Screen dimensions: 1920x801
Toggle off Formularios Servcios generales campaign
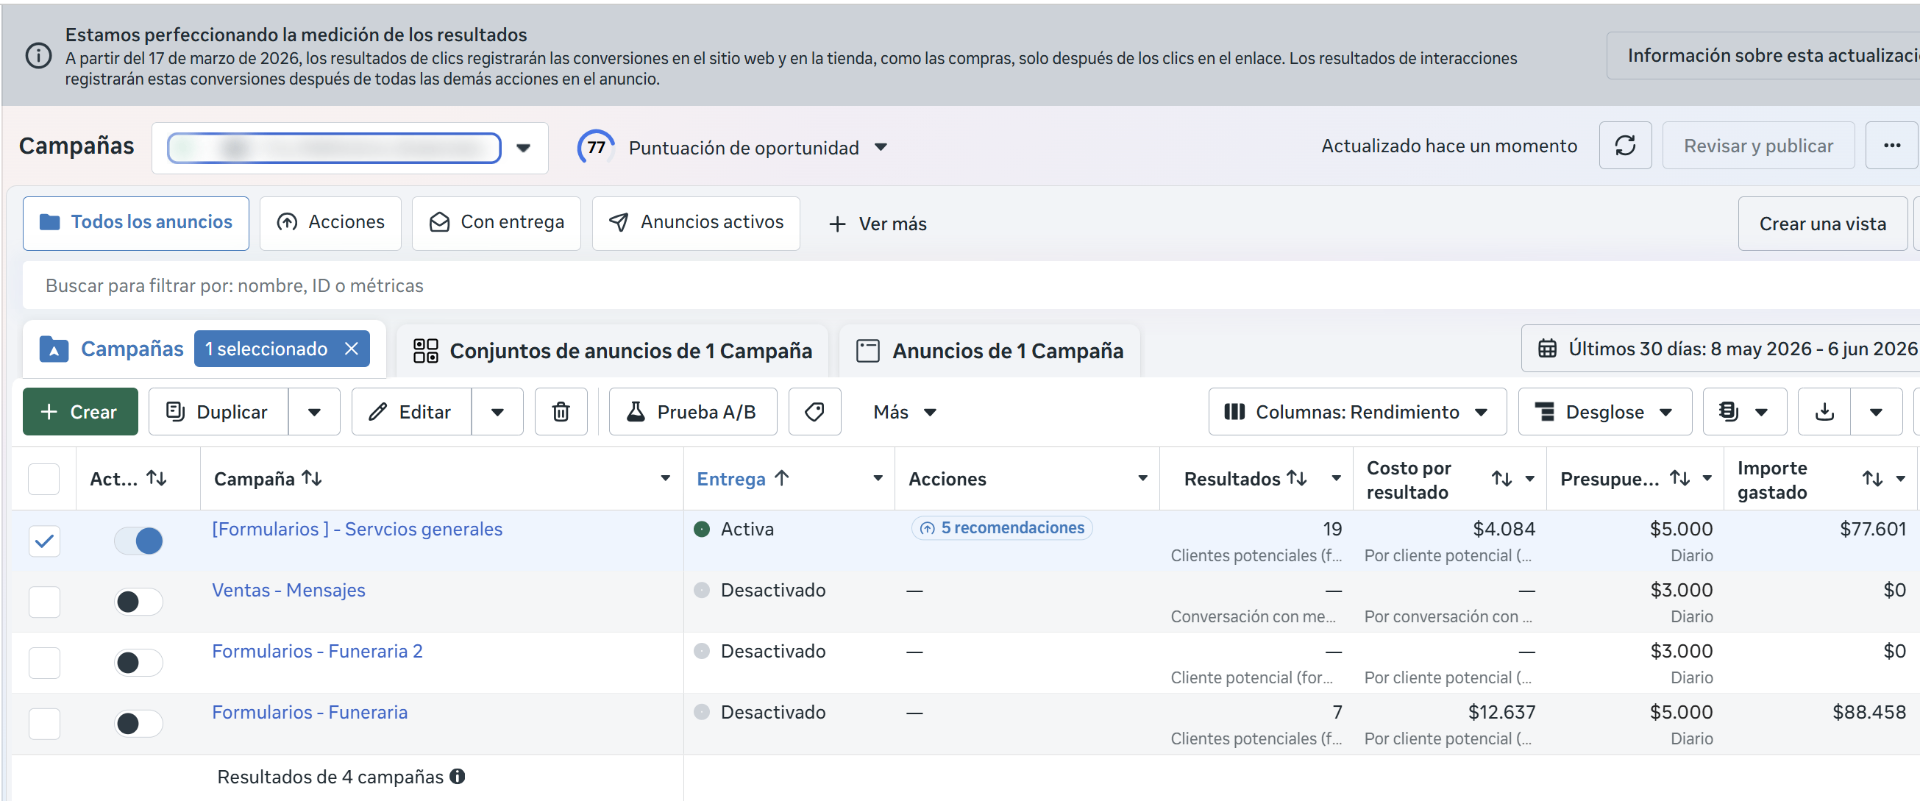click(139, 541)
